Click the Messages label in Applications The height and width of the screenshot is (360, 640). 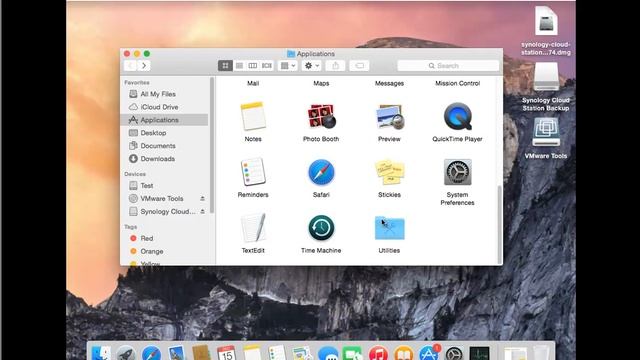(x=389, y=83)
